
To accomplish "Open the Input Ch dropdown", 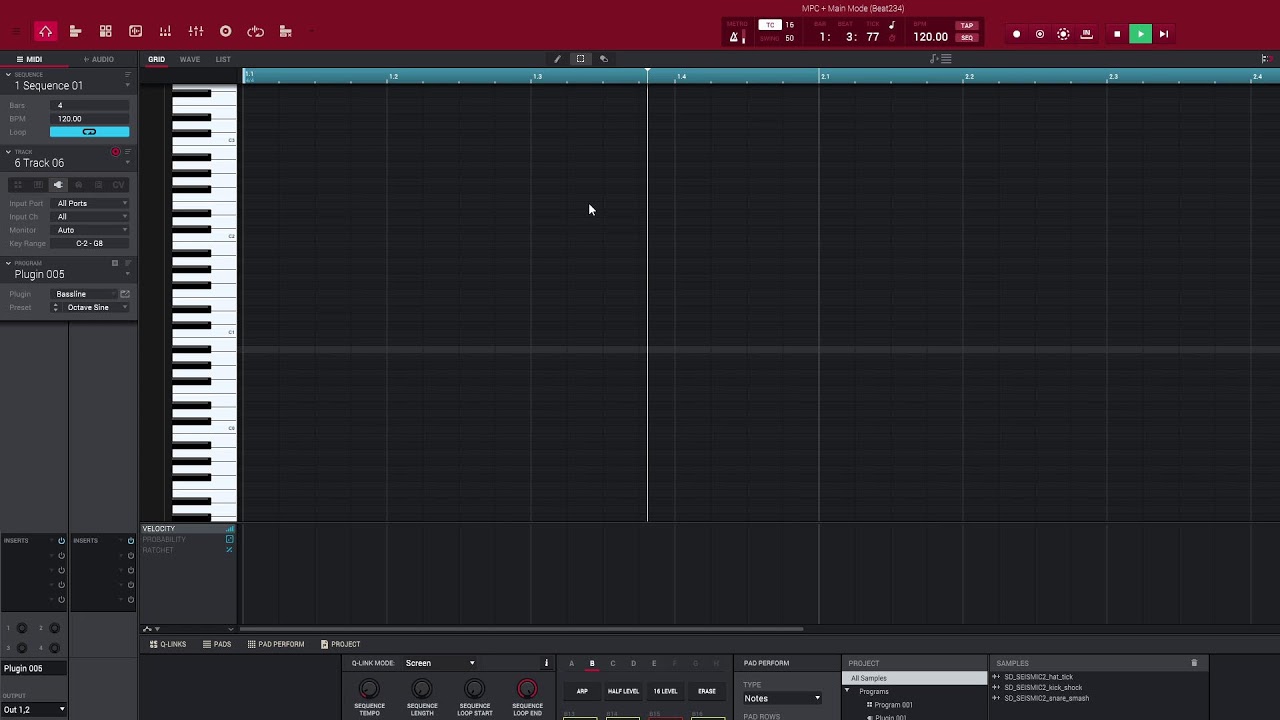I will tap(90, 217).
